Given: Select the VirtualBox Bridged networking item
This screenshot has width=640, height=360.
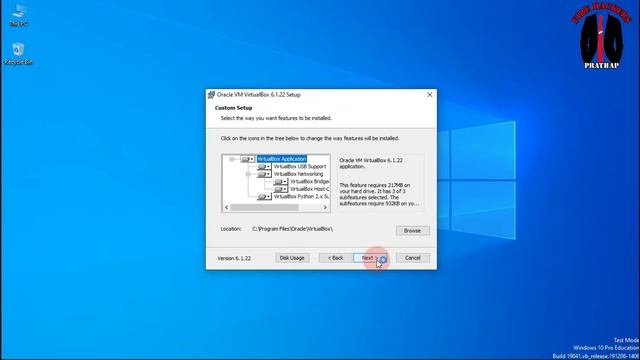Looking at the screenshot, I should click(309, 182).
